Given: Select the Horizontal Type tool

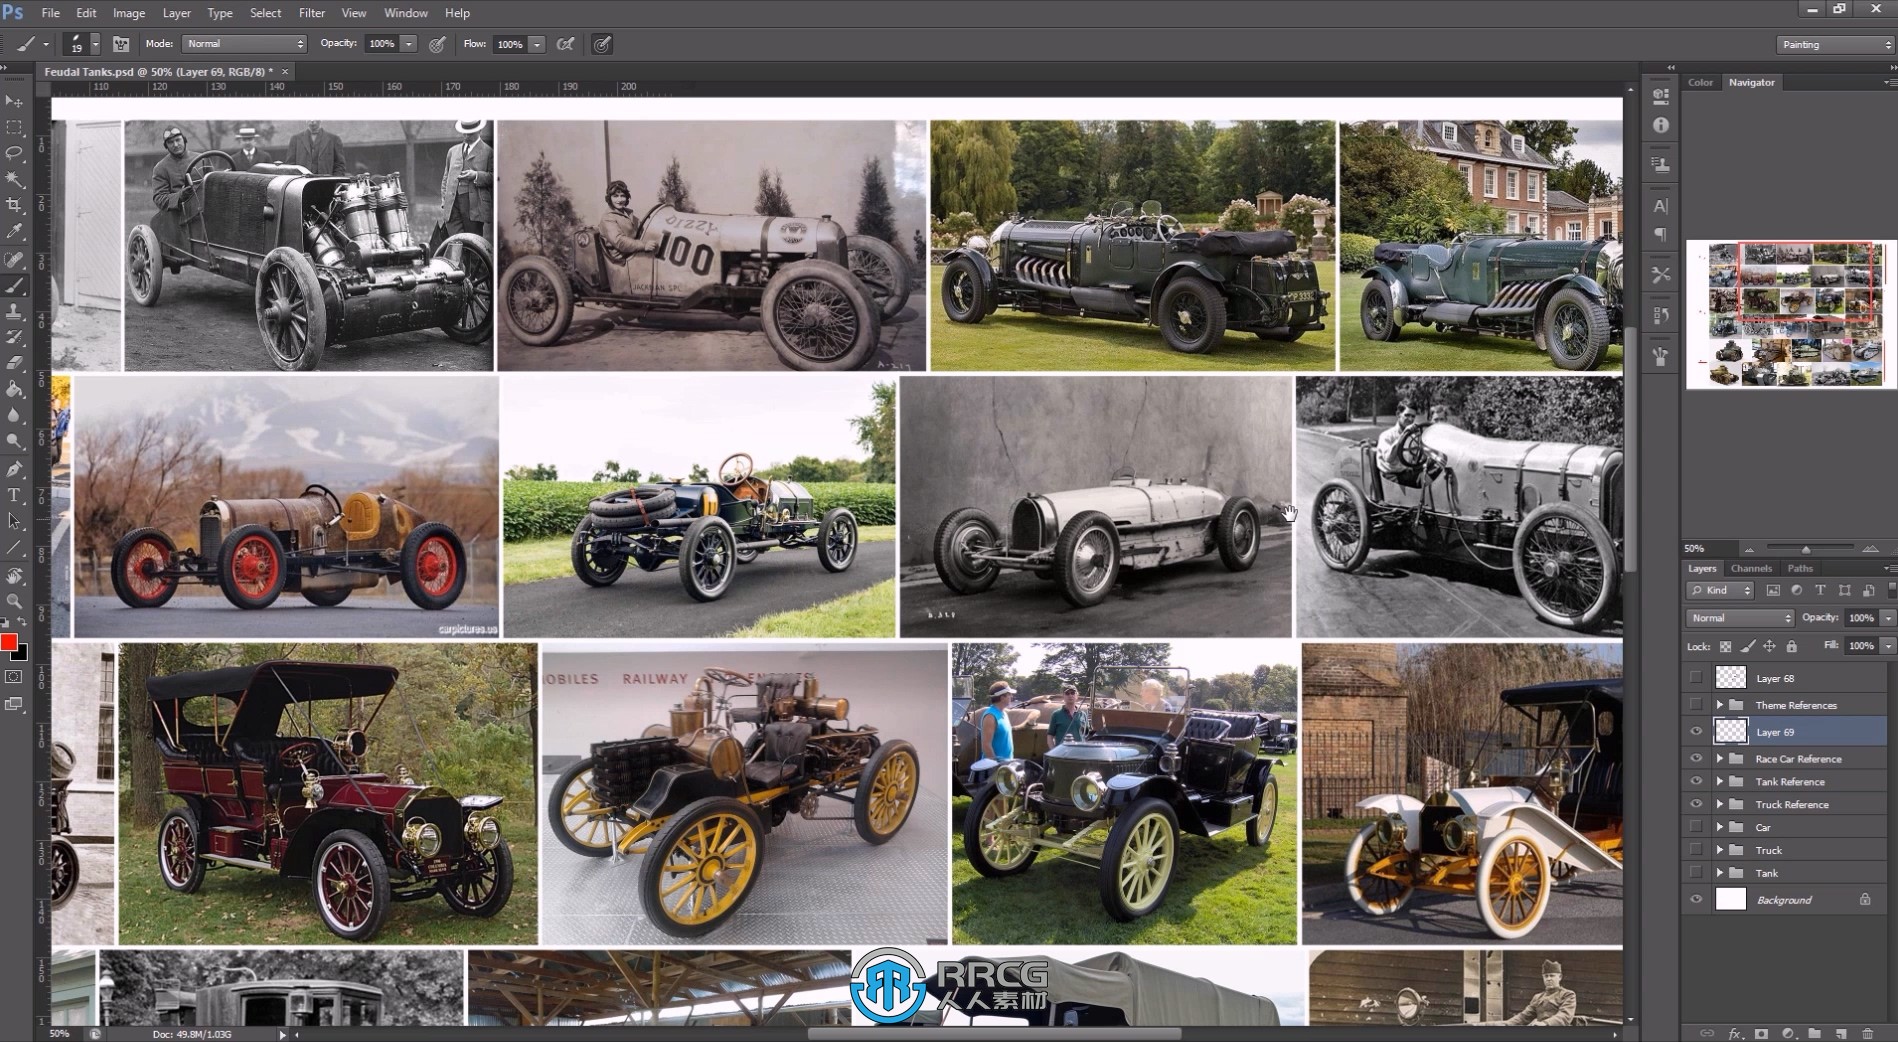Looking at the screenshot, I should 14,495.
